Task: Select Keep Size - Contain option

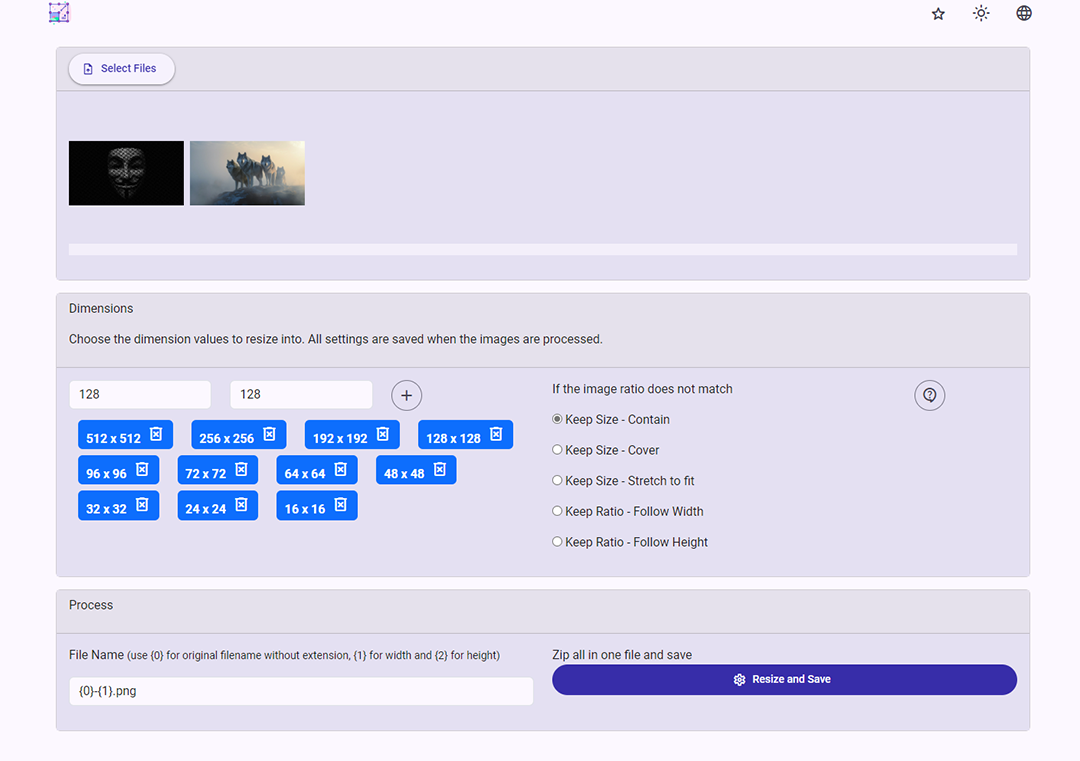Action: coord(558,419)
